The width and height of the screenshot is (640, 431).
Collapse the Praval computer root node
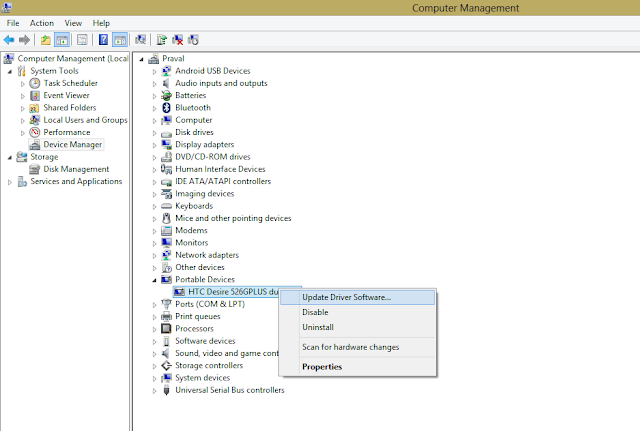tap(141, 60)
